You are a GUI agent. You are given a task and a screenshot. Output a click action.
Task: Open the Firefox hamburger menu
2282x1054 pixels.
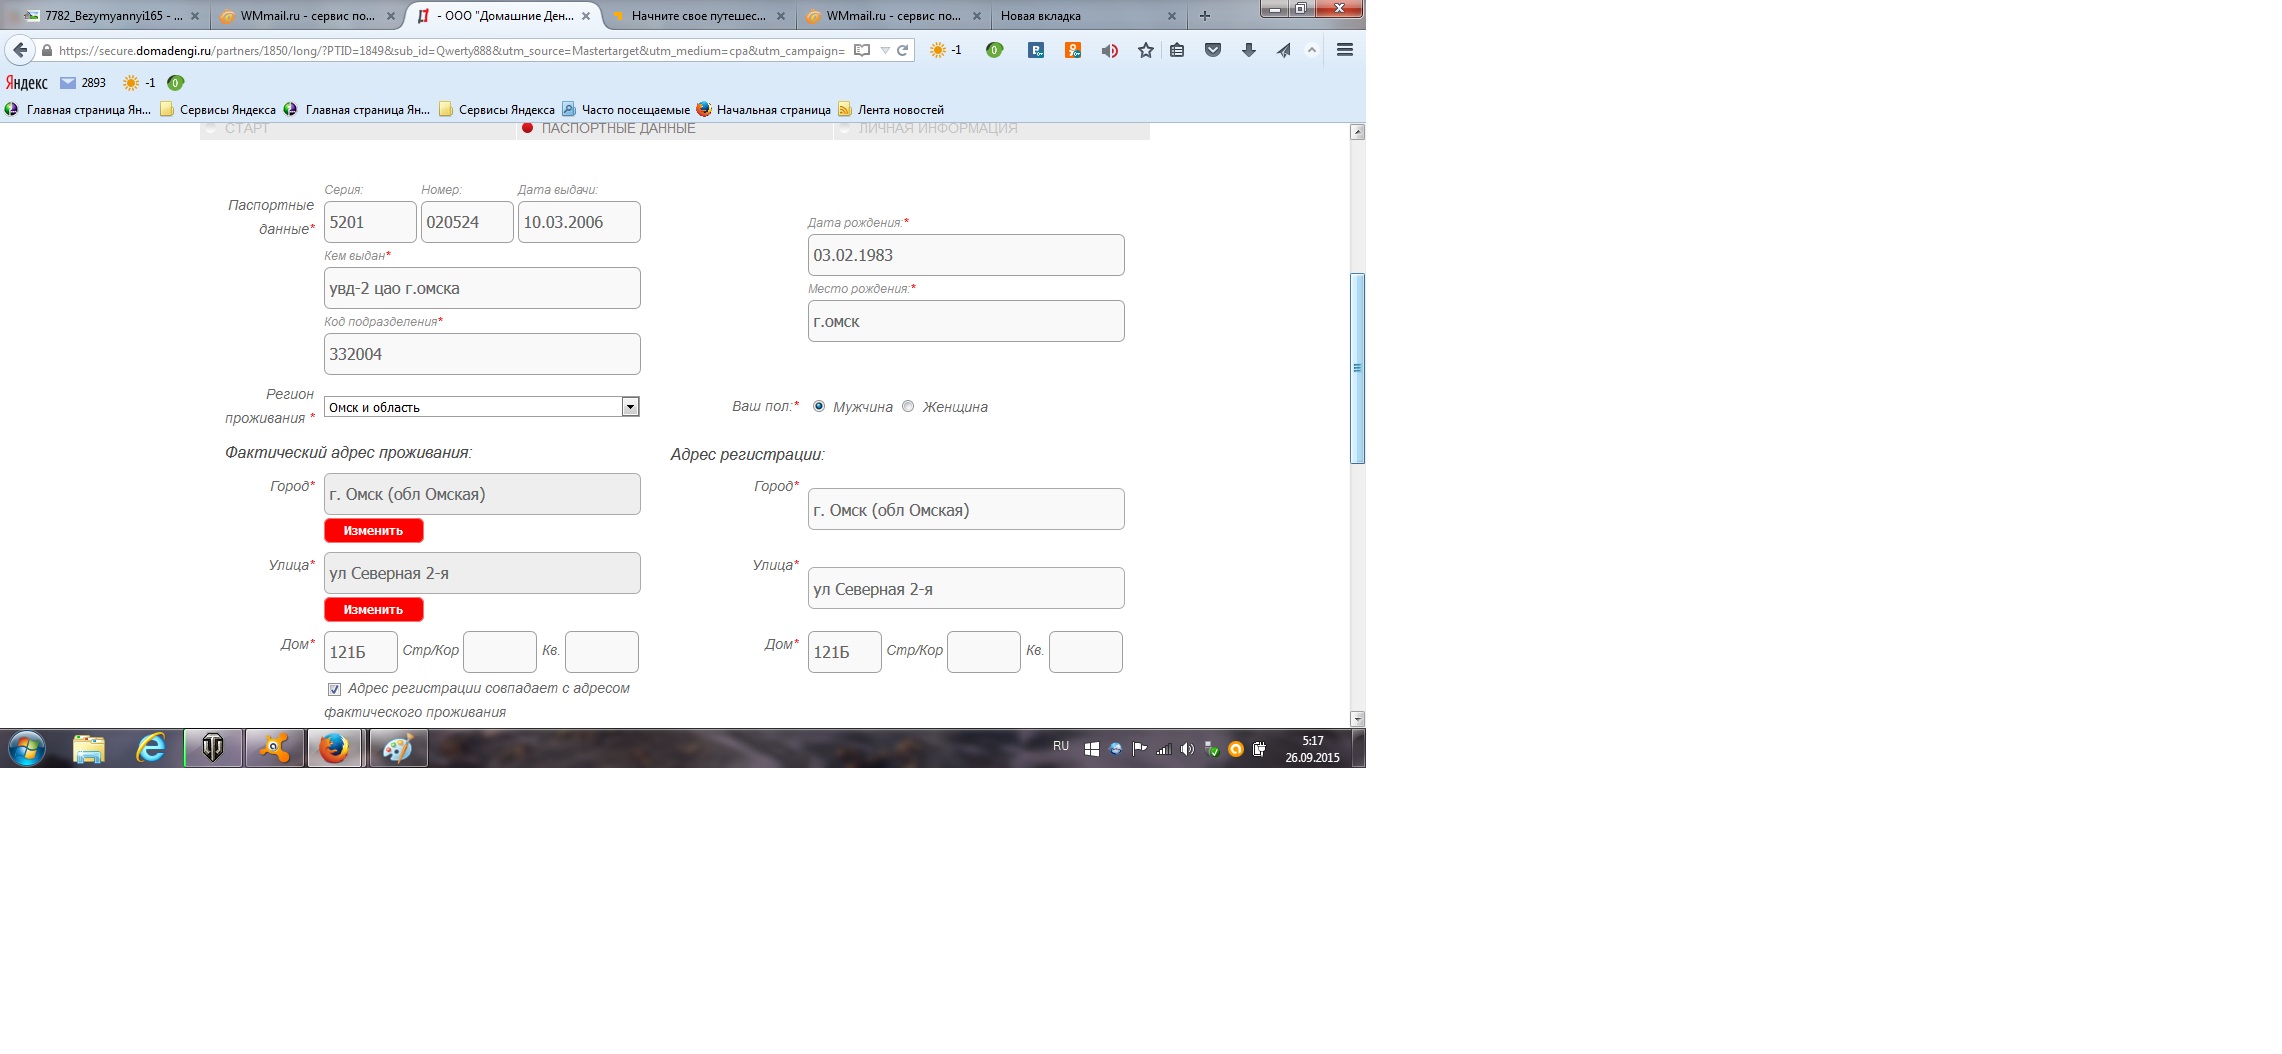click(x=1345, y=50)
